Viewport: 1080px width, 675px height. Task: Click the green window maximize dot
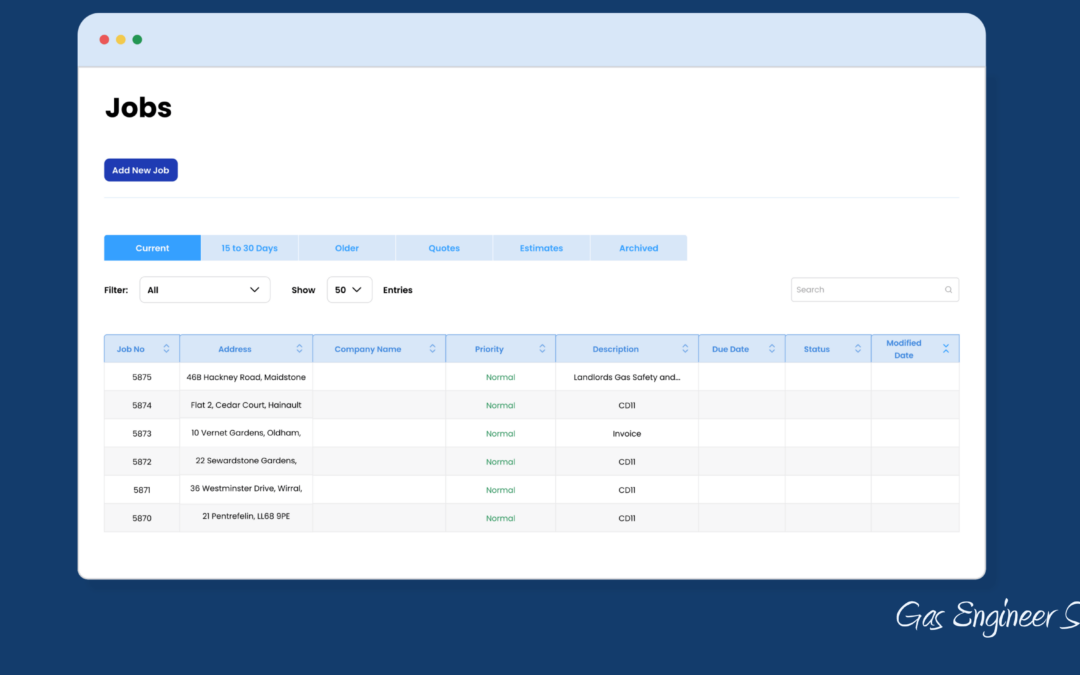click(137, 40)
